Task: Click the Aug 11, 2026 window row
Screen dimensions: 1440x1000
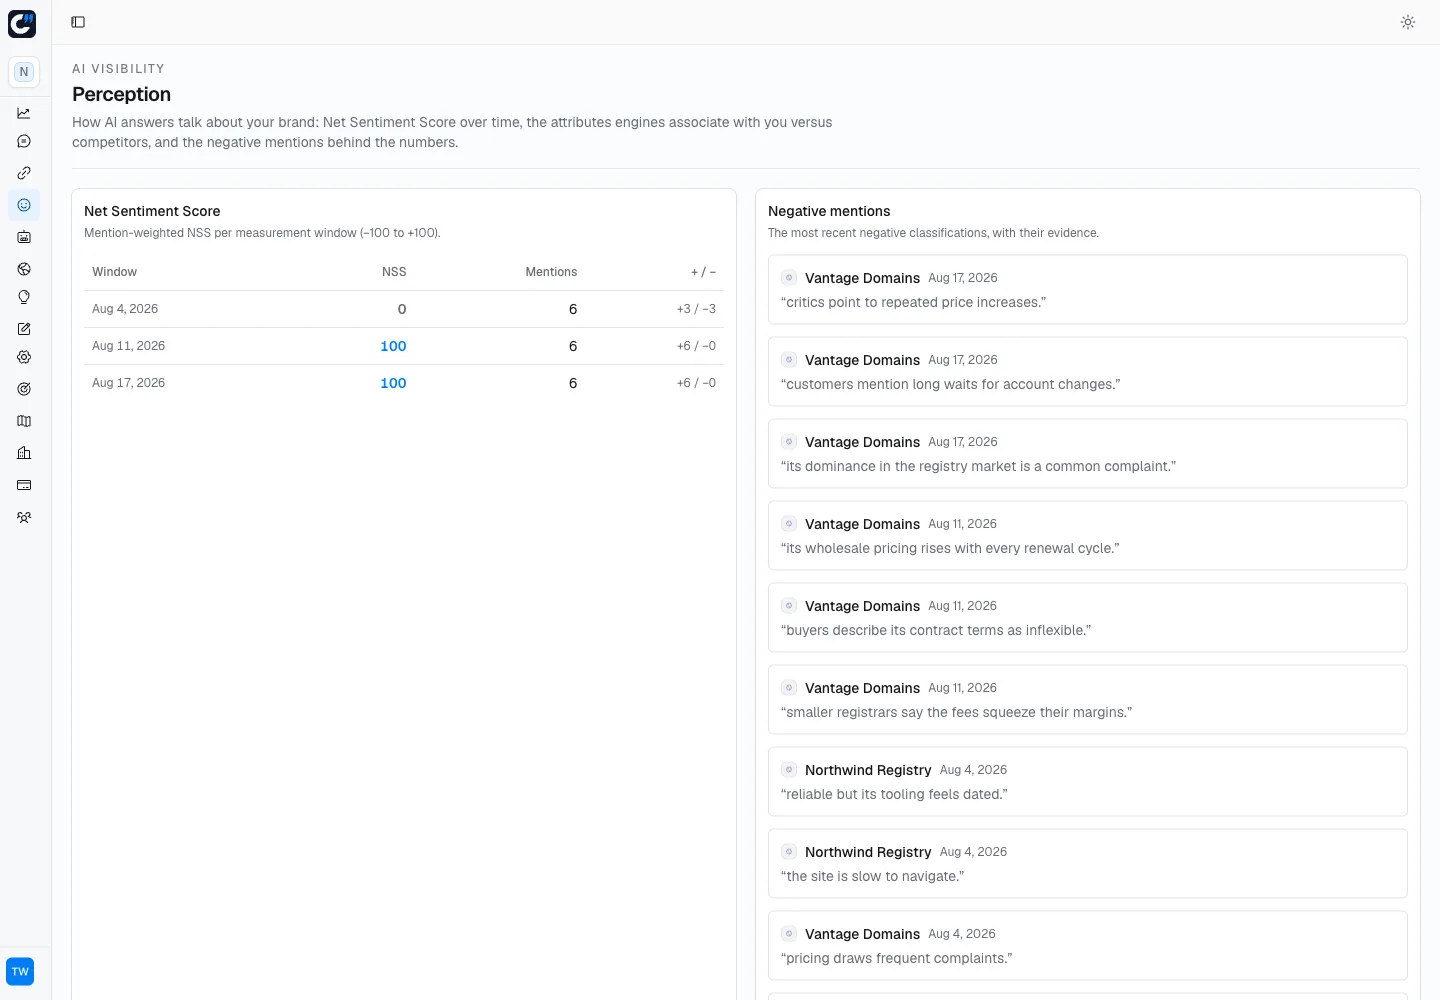Action: tap(404, 346)
